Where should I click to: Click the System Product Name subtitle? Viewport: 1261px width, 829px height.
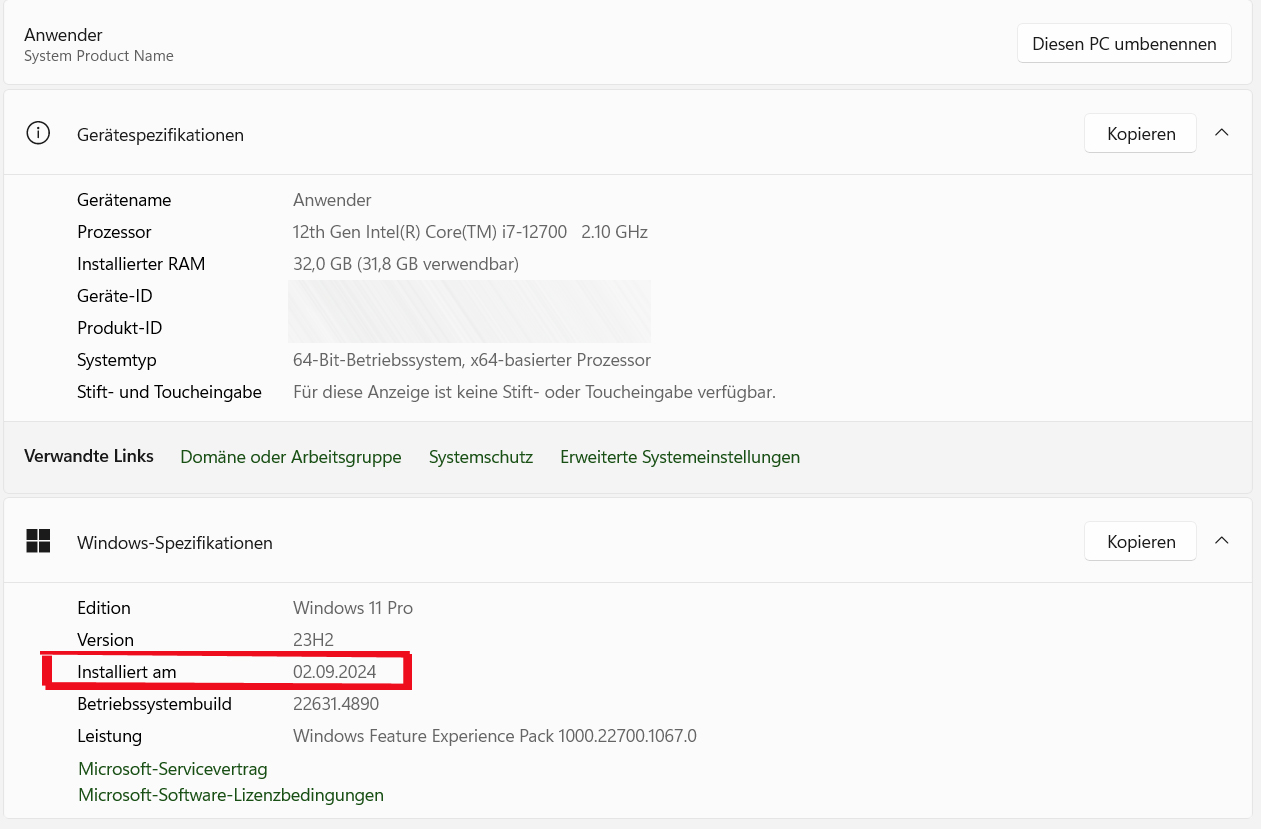tap(99, 56)
